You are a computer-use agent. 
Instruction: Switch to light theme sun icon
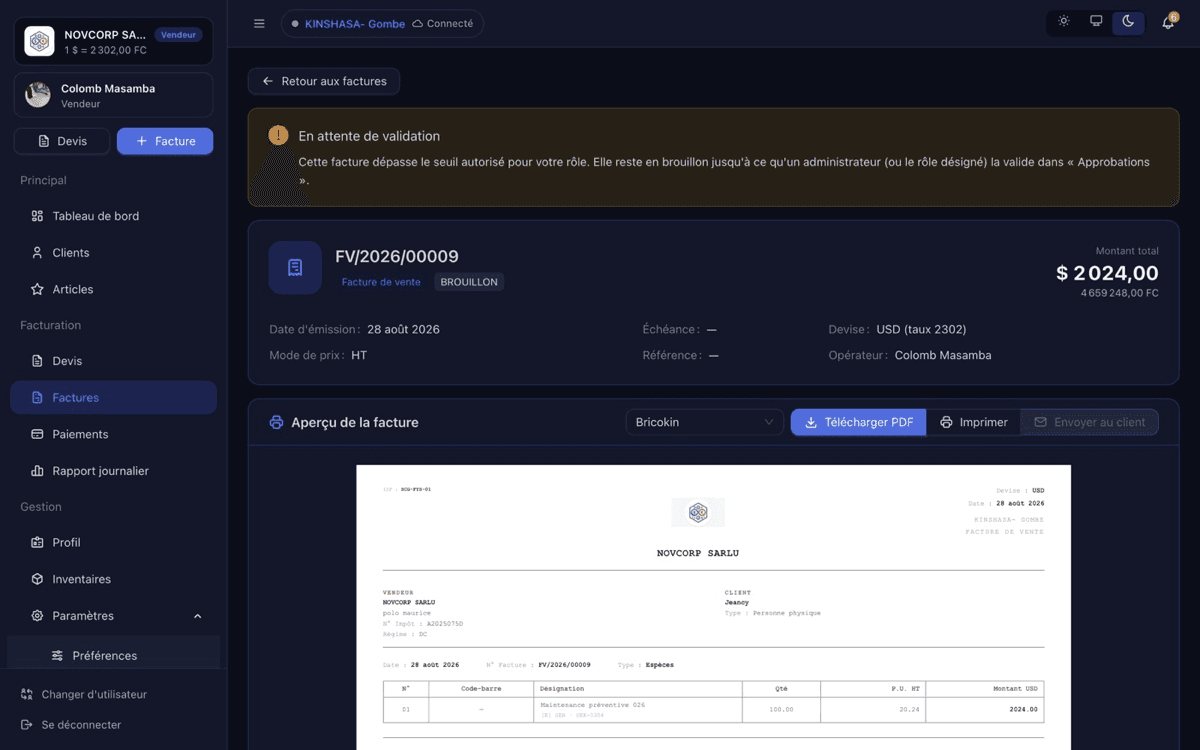point(1064,21)
